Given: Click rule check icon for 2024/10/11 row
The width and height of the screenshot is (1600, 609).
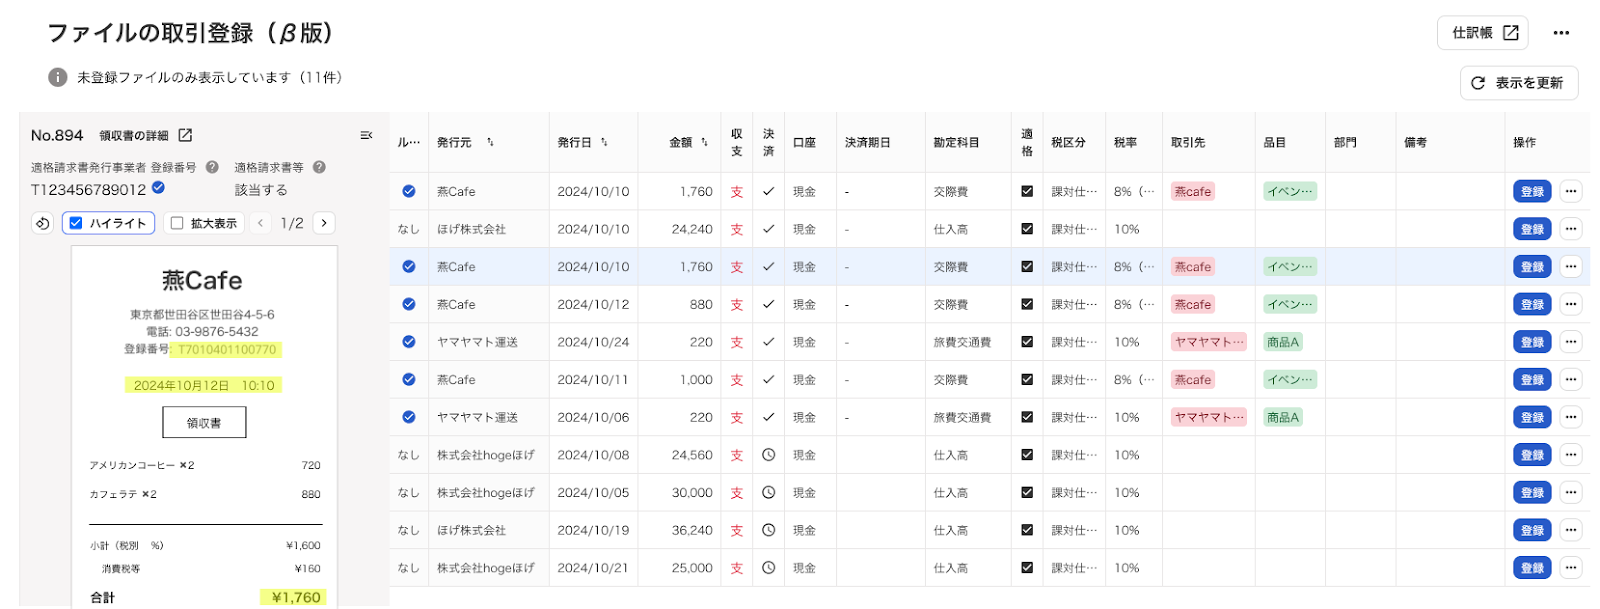Looking at the screenshot, I should 409,380.
